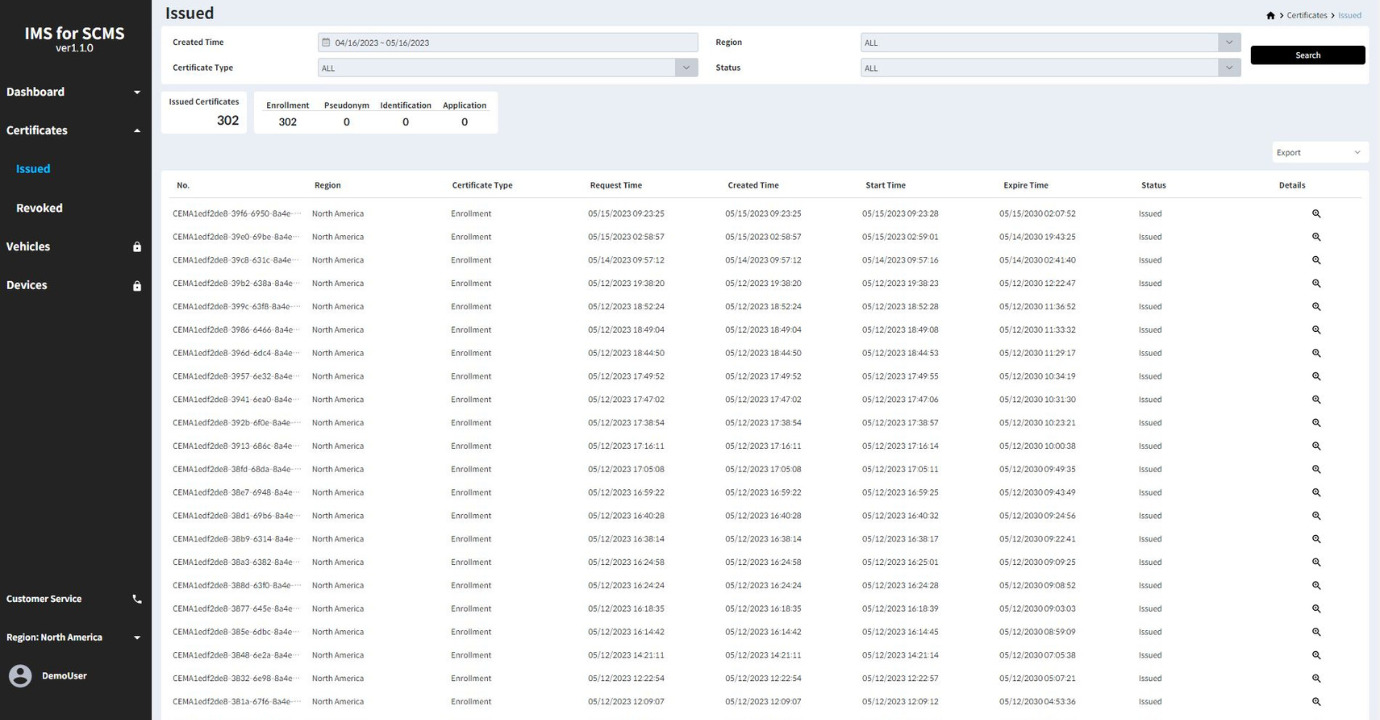Open the Export format dropdown
This screenshot has width=1380, height=720.
1319,151
